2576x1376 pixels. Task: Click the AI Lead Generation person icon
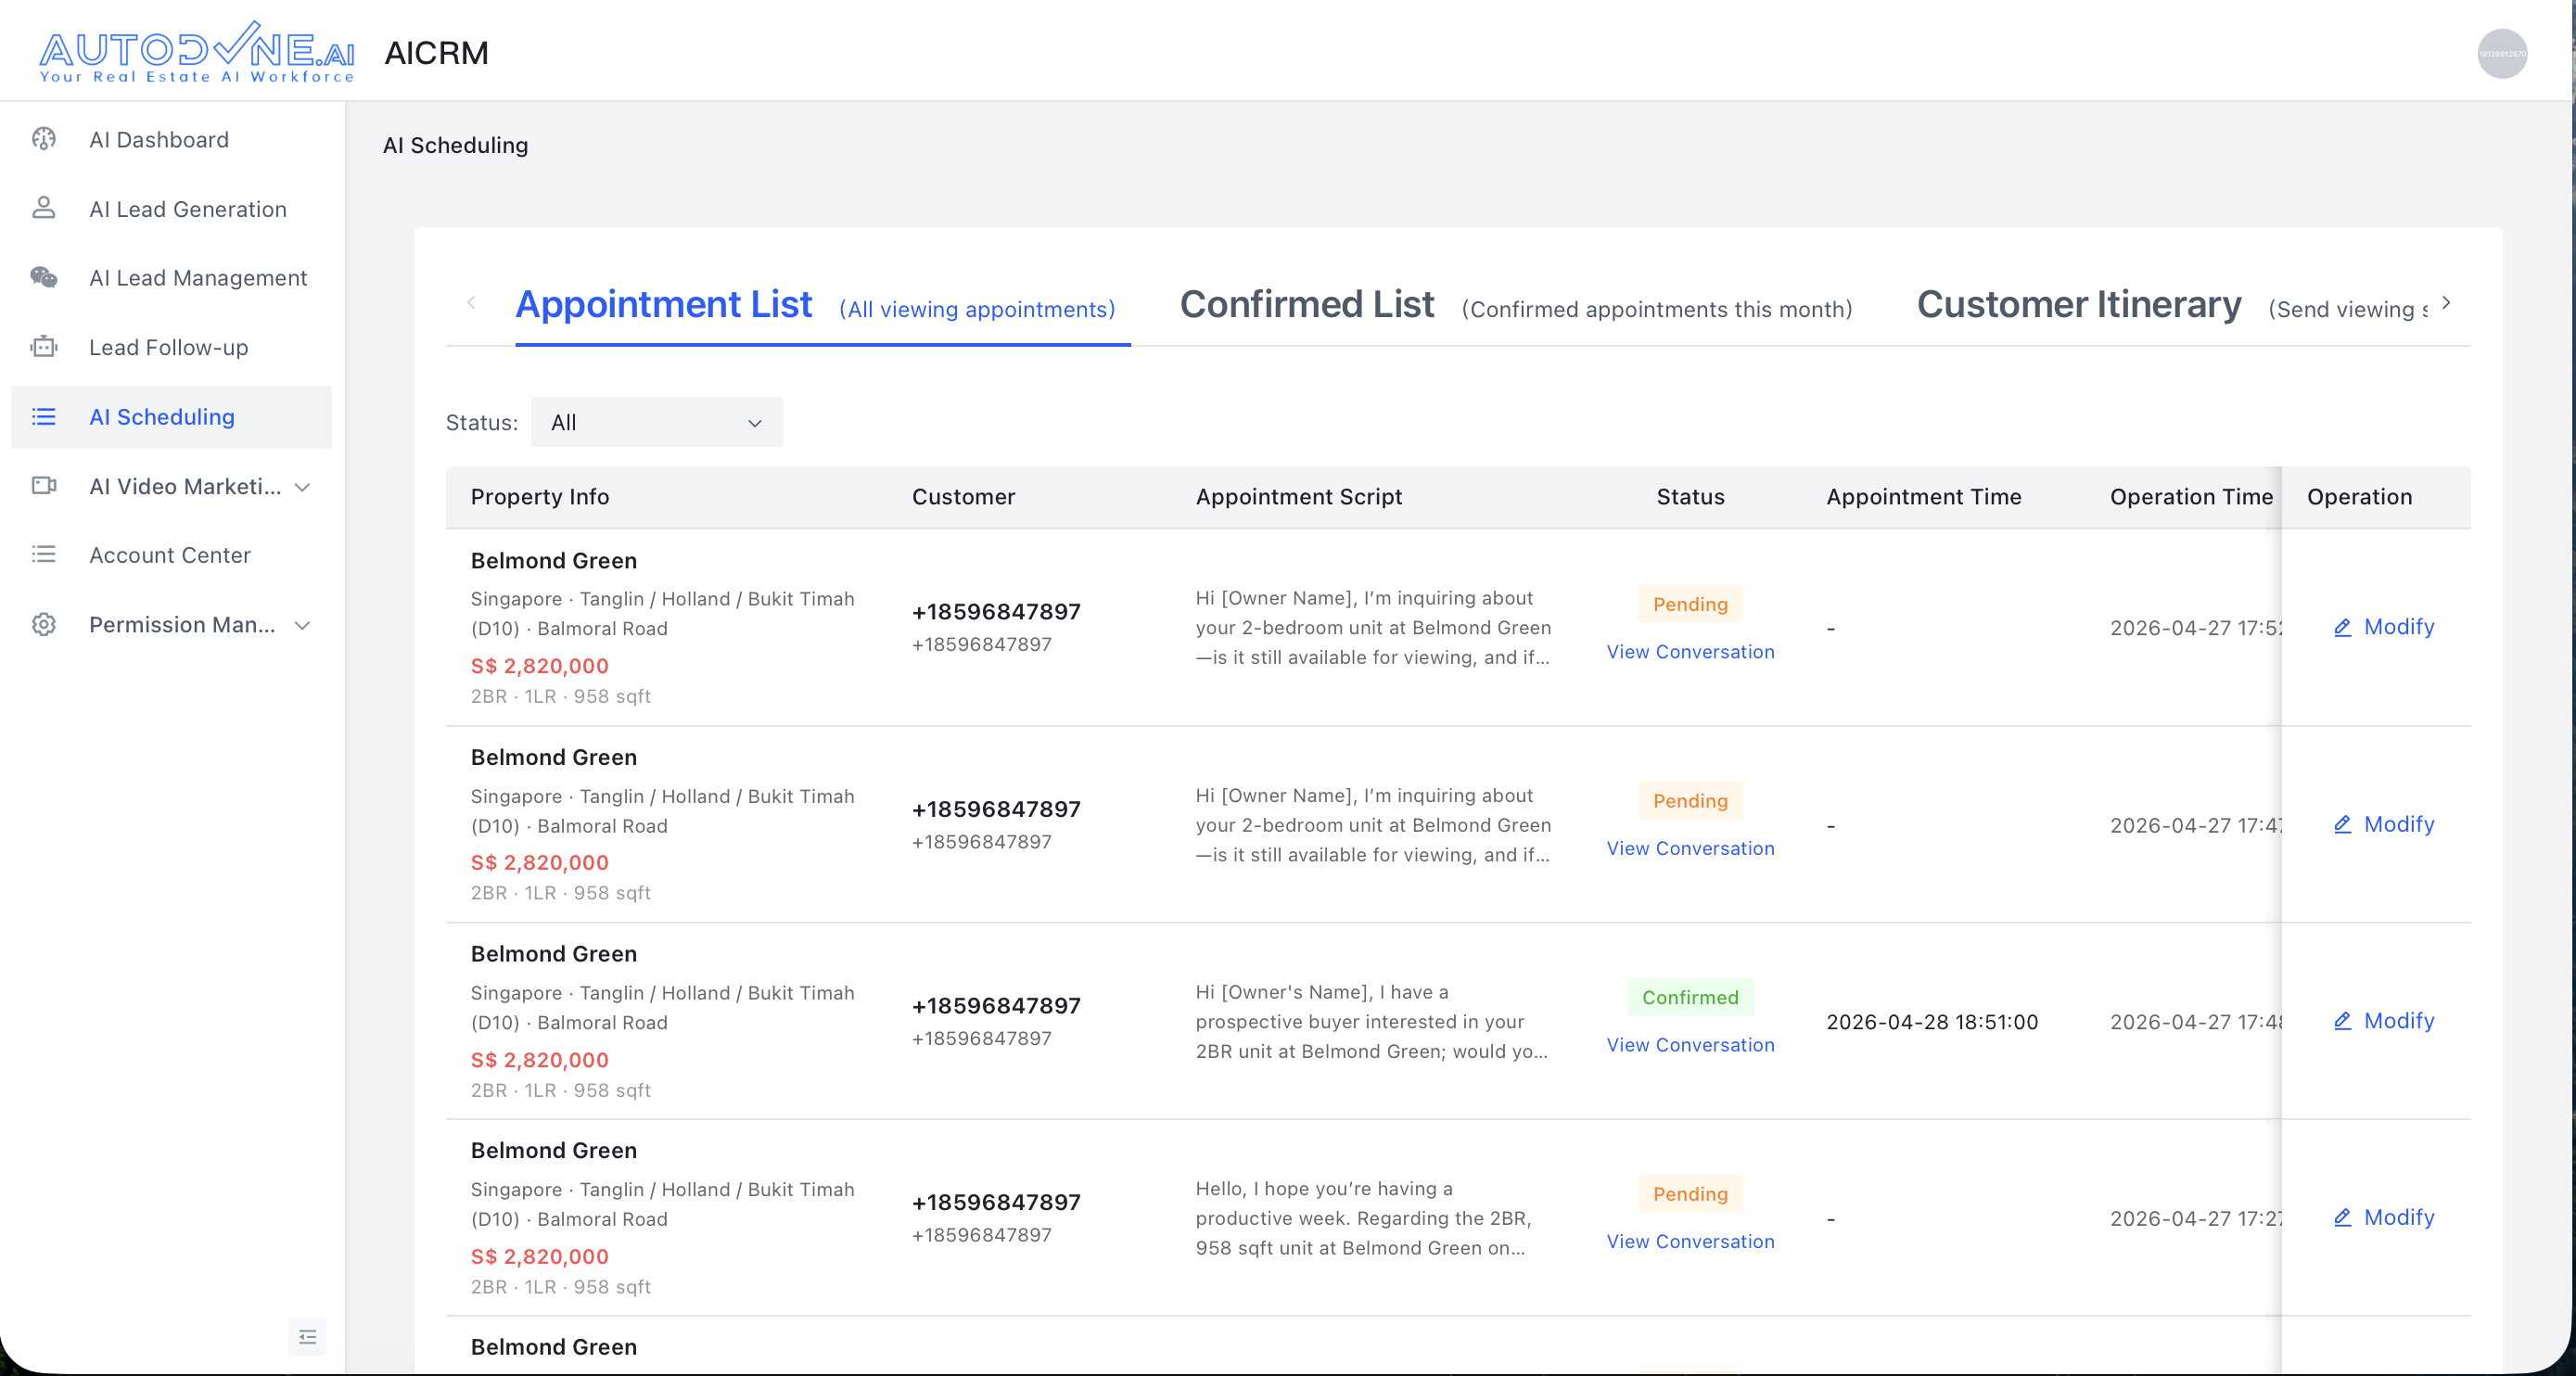point(44,208)
